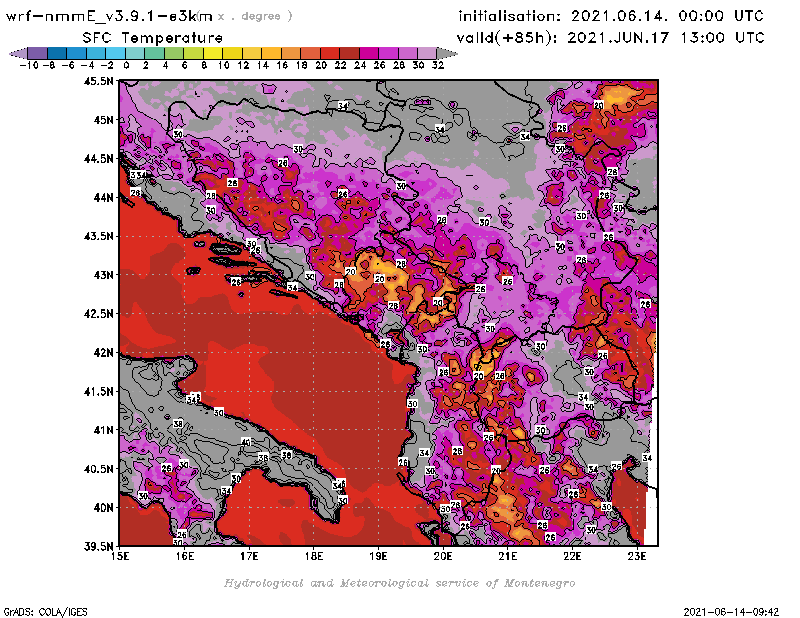
Task: Click the light green swatch between 4 and 6
Action: (x=173, y=53)
